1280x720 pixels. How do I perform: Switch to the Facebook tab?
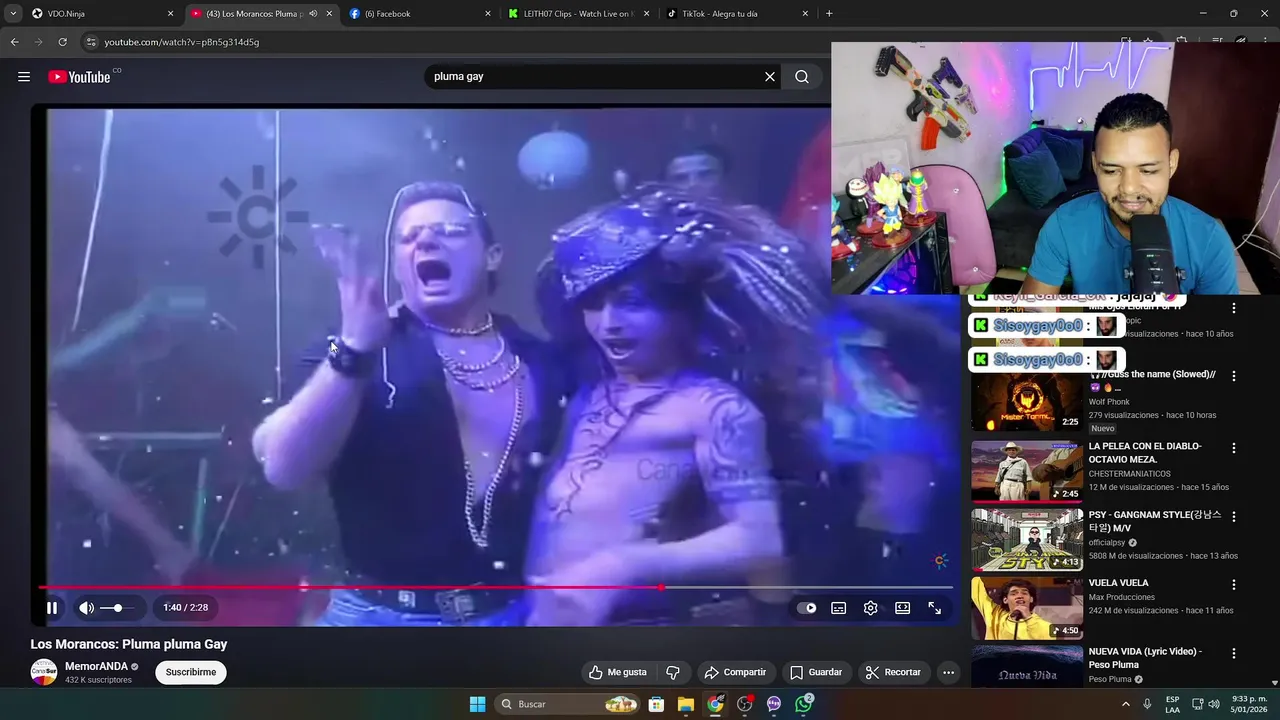click(x=420, y=14)
